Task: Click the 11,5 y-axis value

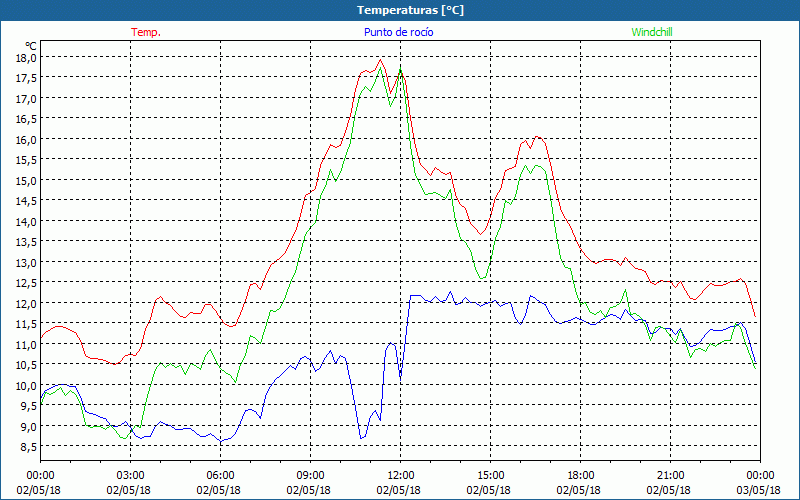Action: (x=26, y=324)
